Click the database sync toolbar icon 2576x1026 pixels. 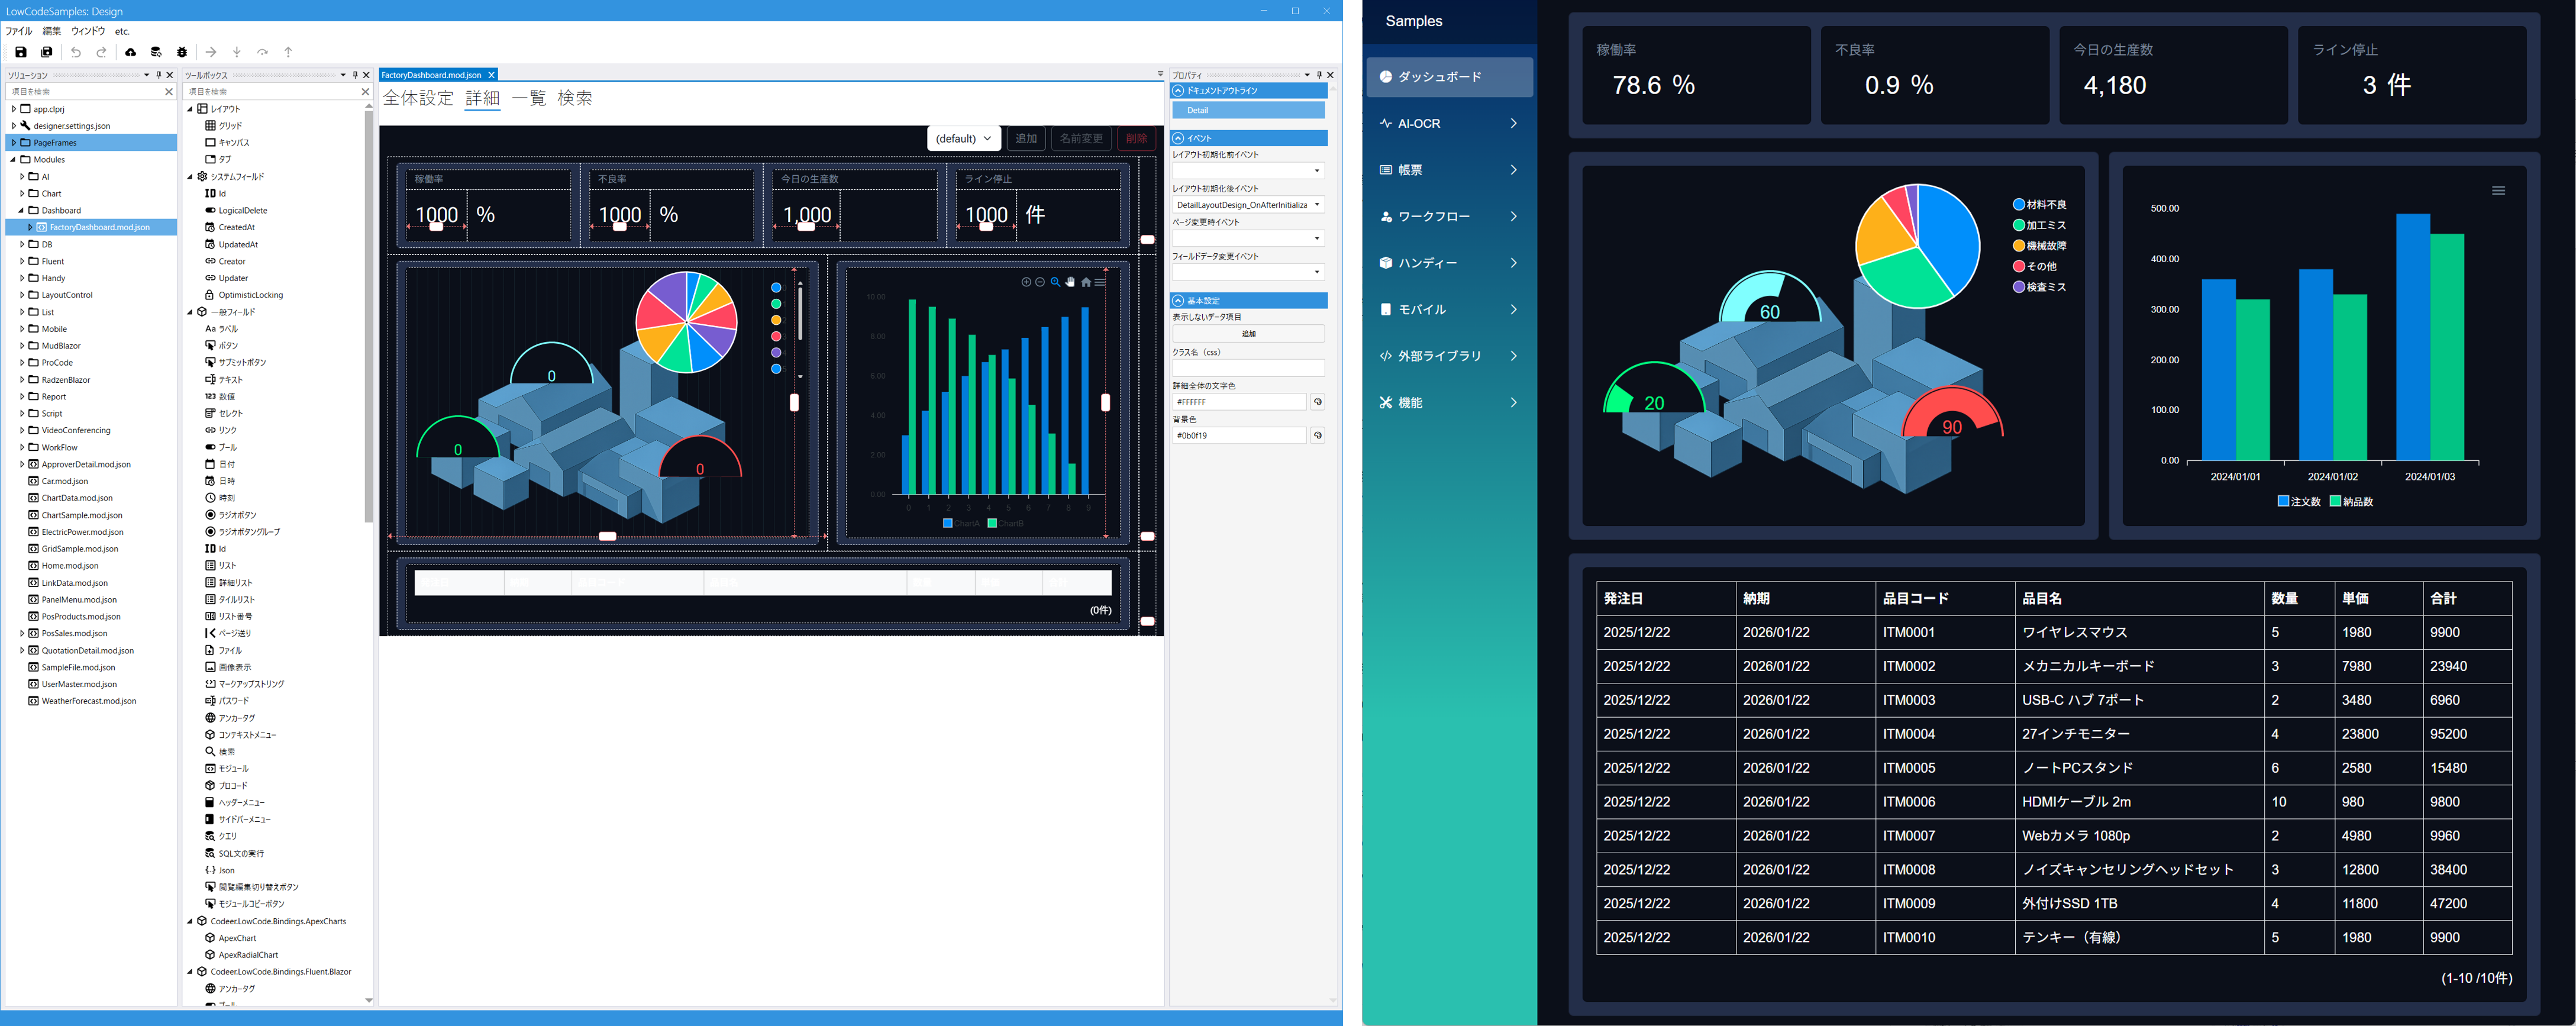point(156,52)
